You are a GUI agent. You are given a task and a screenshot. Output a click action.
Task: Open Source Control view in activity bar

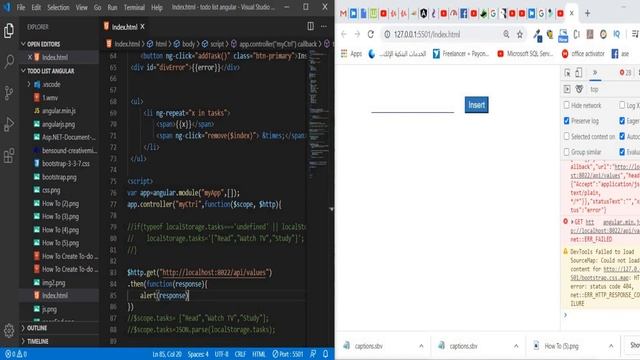pyautogui.click(x=9, y=93)
